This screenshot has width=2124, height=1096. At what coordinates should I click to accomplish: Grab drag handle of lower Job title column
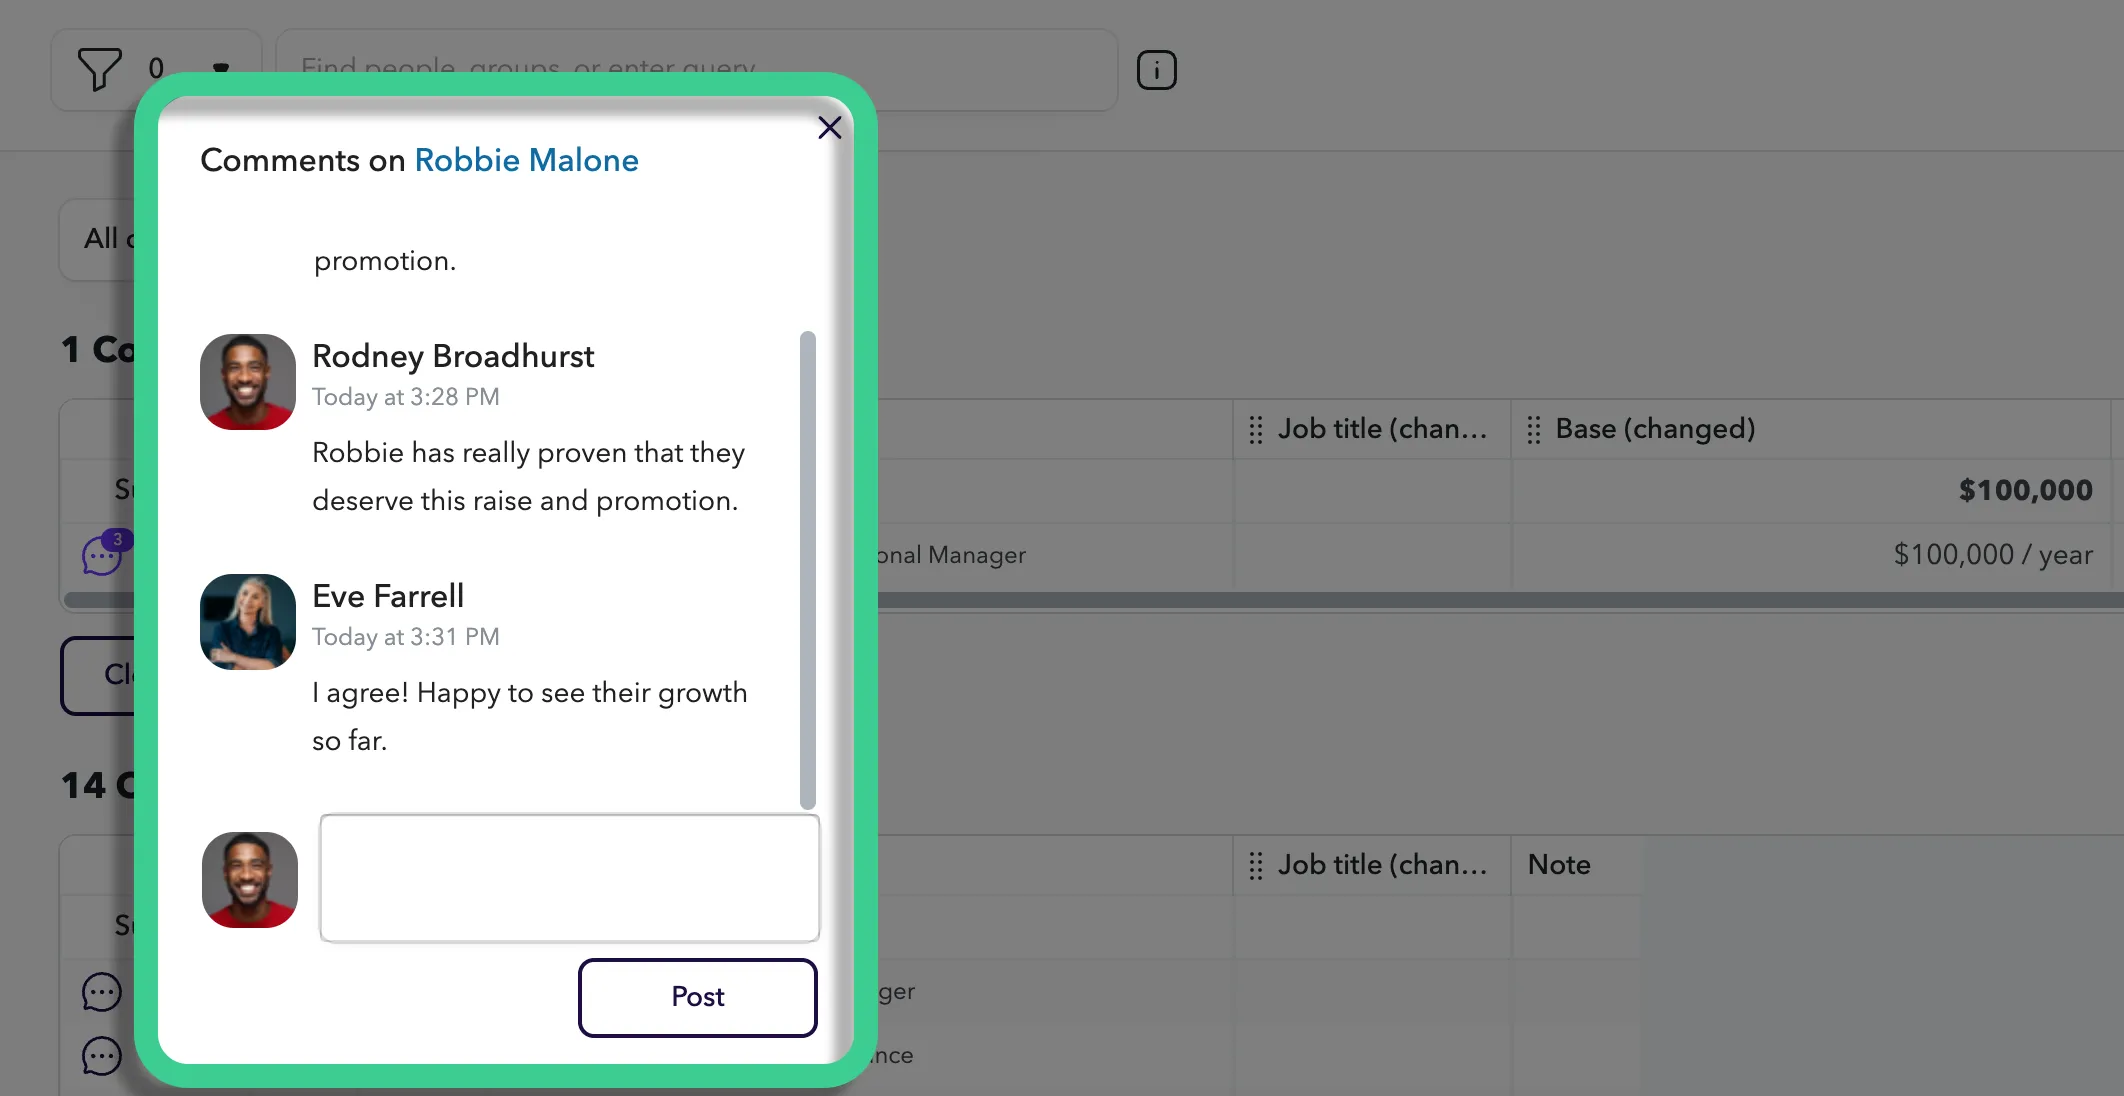pos(1255,865)
